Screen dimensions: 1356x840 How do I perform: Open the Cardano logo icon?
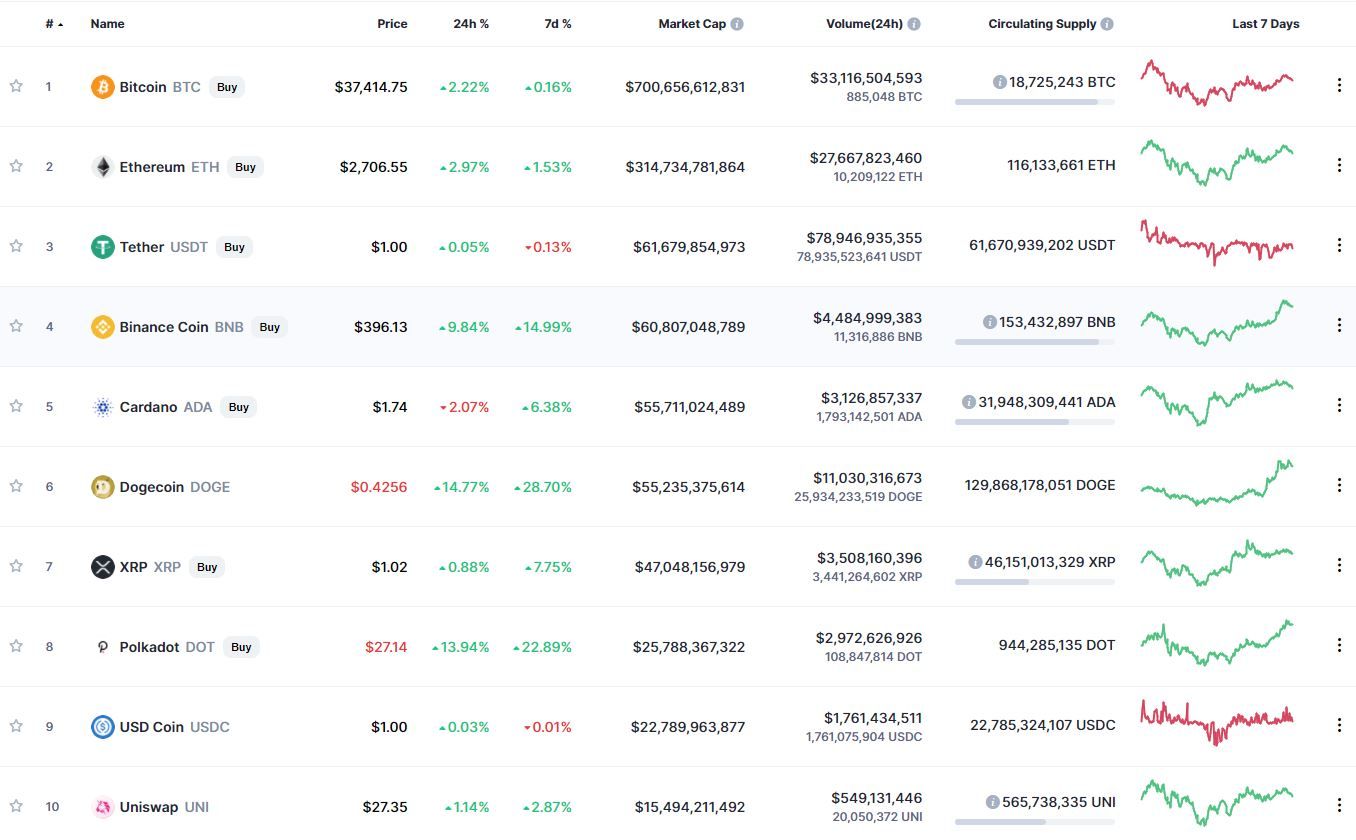(103, 407)
